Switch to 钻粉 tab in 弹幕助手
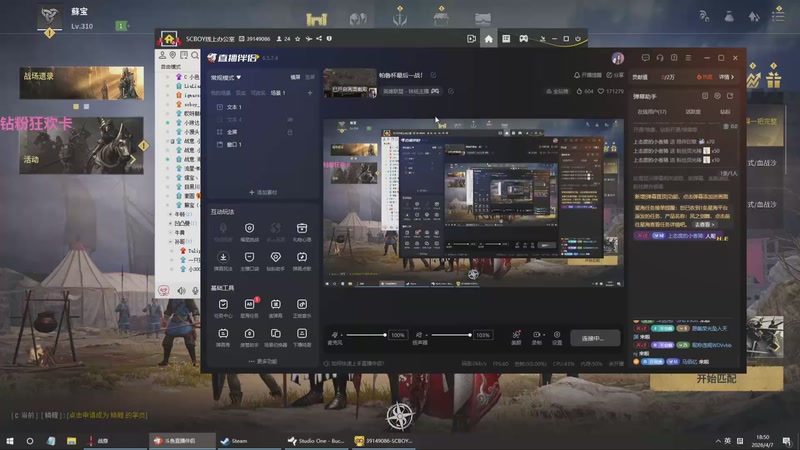Viewport: 800px width, 450px height. tap(725, 112)
